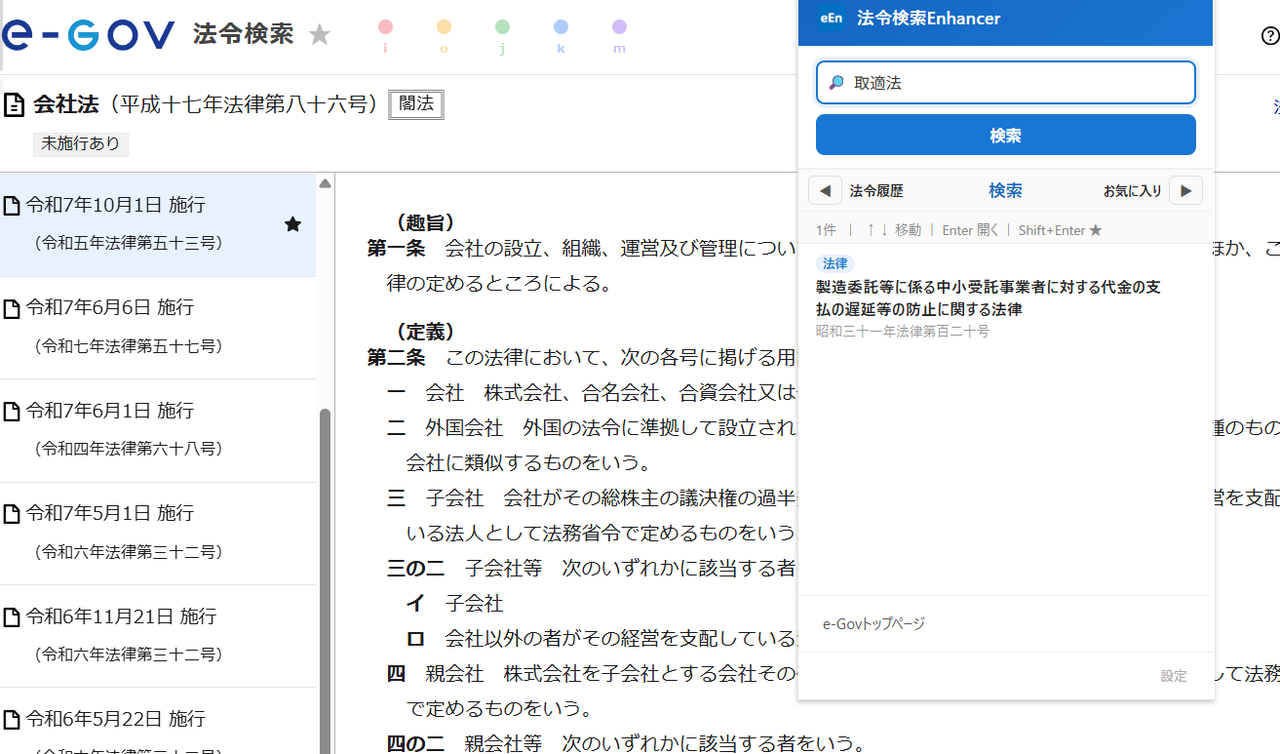Open the e-Govトップページ link
The height and width of the screenshot is (754, 1280).
[x=874, y=624]
